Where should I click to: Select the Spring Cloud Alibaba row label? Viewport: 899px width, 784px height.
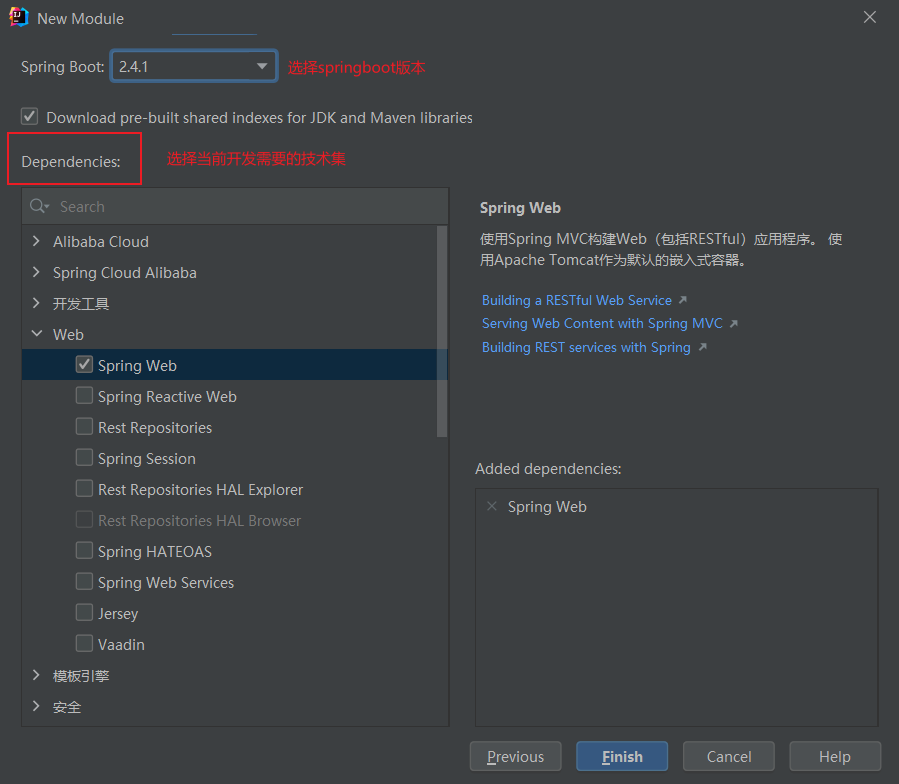tap(124, 272)
